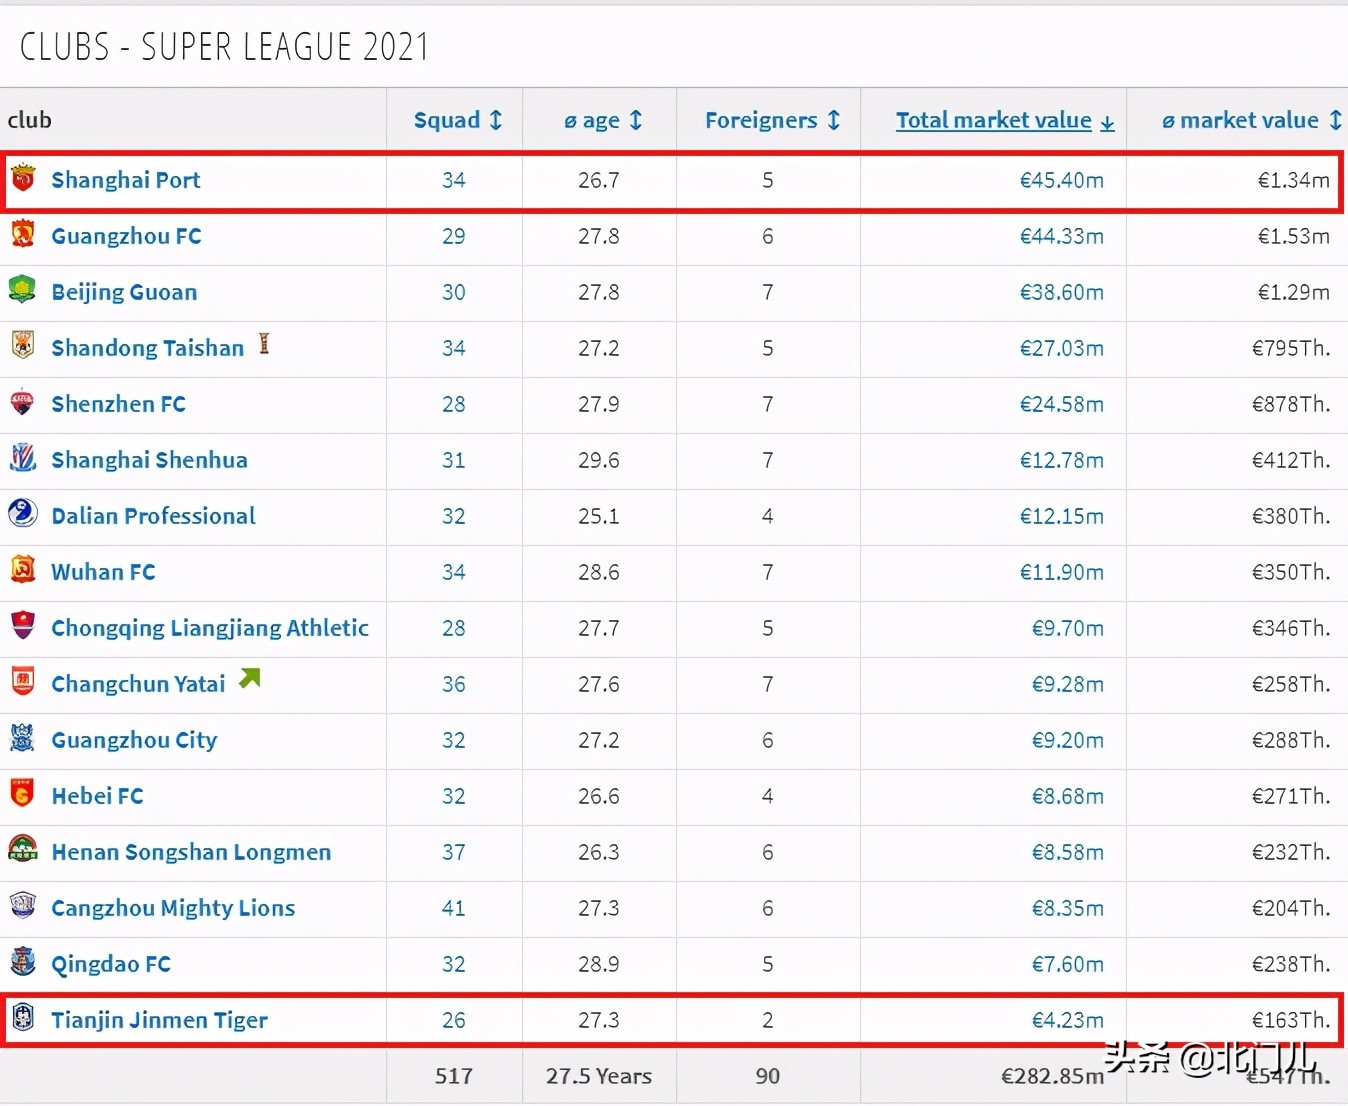Viewport: 1348px width, 1106px height.
Task: Click Tianjin Jinmen Tiger value €4.23m
Action: click(x=1068, y=1020)
